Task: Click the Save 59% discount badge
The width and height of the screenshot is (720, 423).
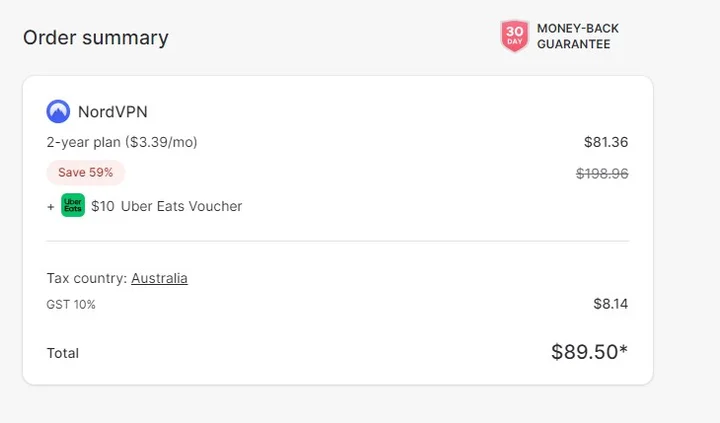Action: pyautogui.click(x=85, y=172)
